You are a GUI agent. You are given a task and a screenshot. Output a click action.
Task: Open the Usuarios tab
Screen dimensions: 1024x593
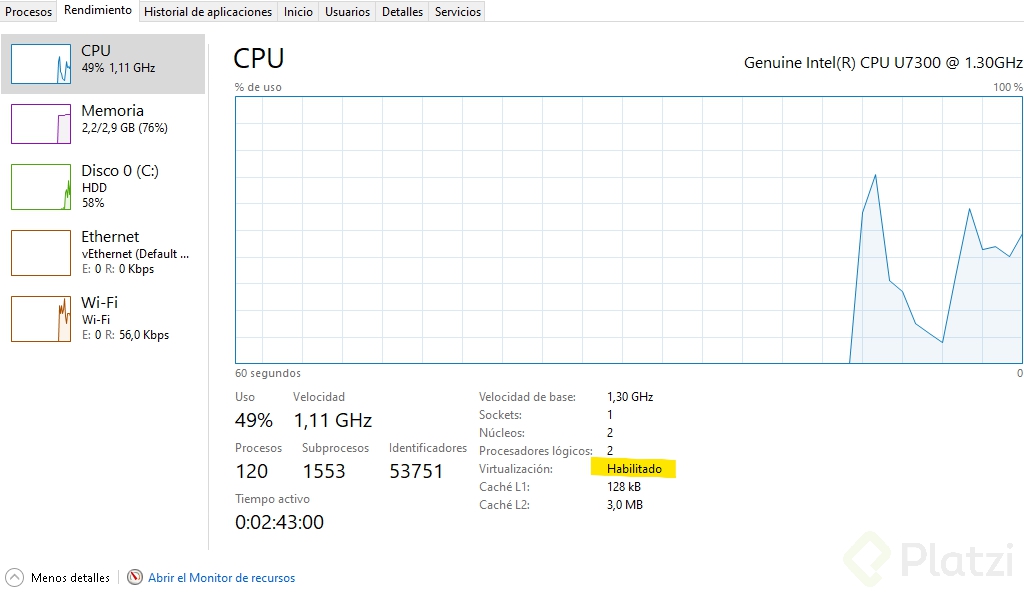(x=348, y=12)
